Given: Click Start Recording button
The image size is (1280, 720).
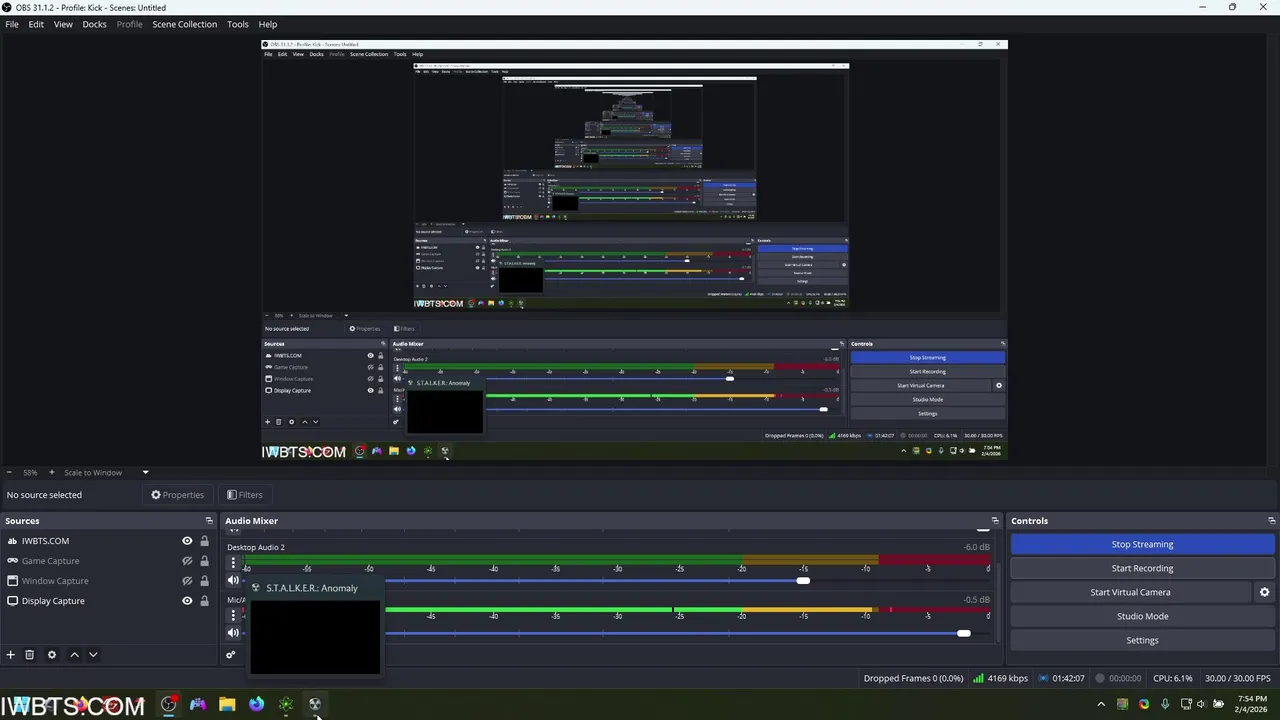Looking at the screenshot, I should 1142,568.
